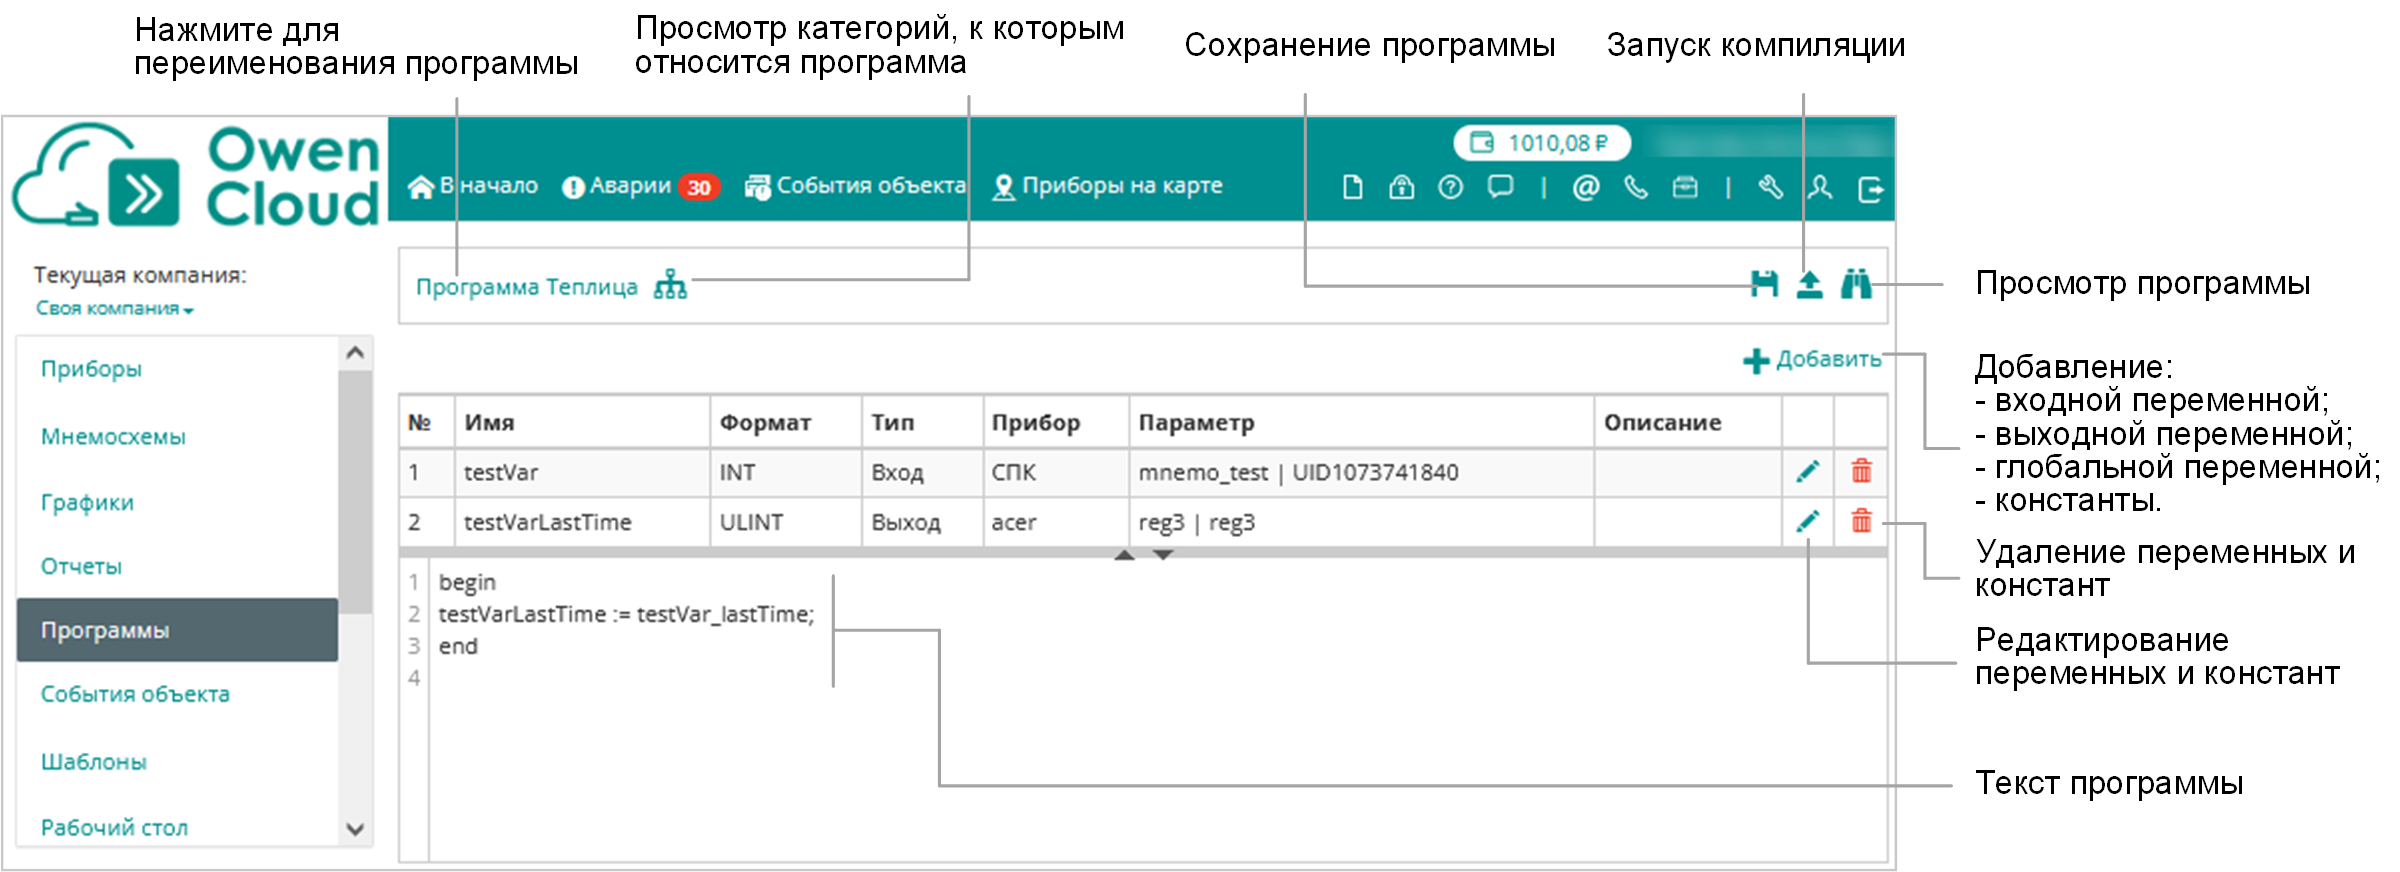Click "Добавить" to add a variable

[1813, 360]
